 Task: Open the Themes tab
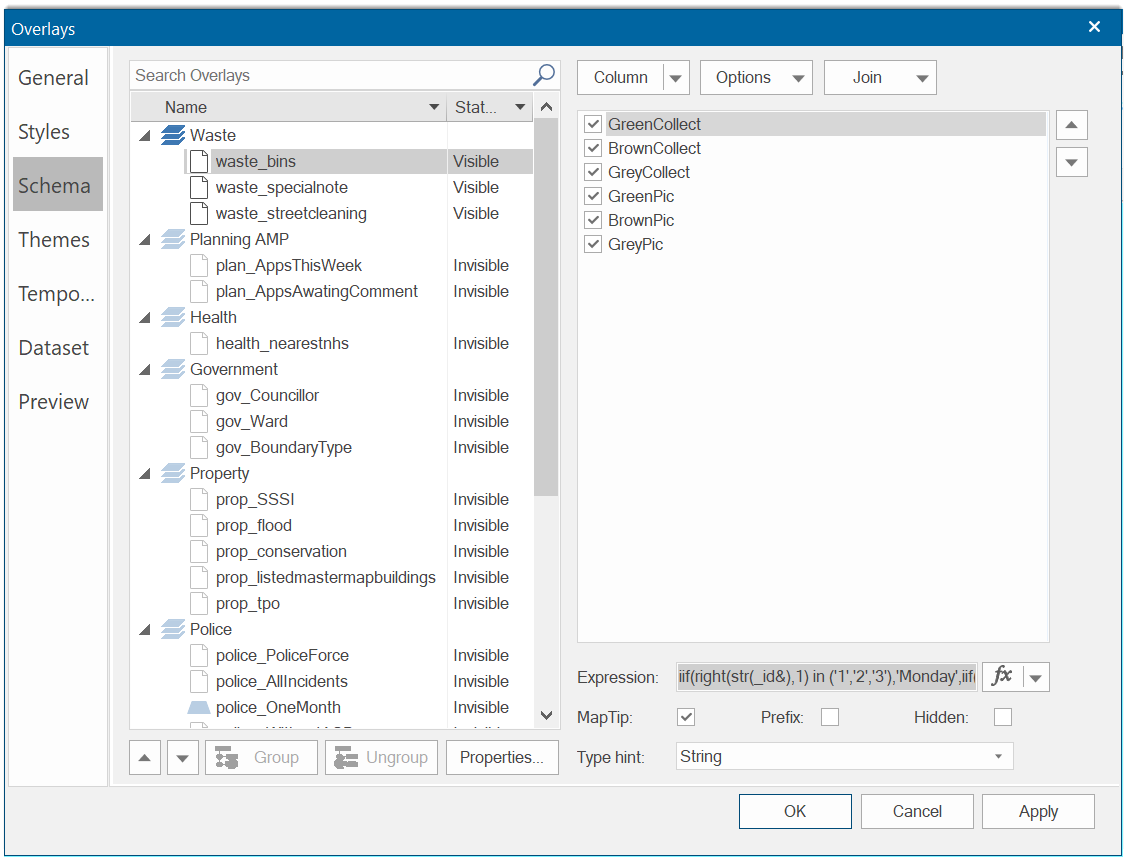pyautogui.click(x=54, y=240)
